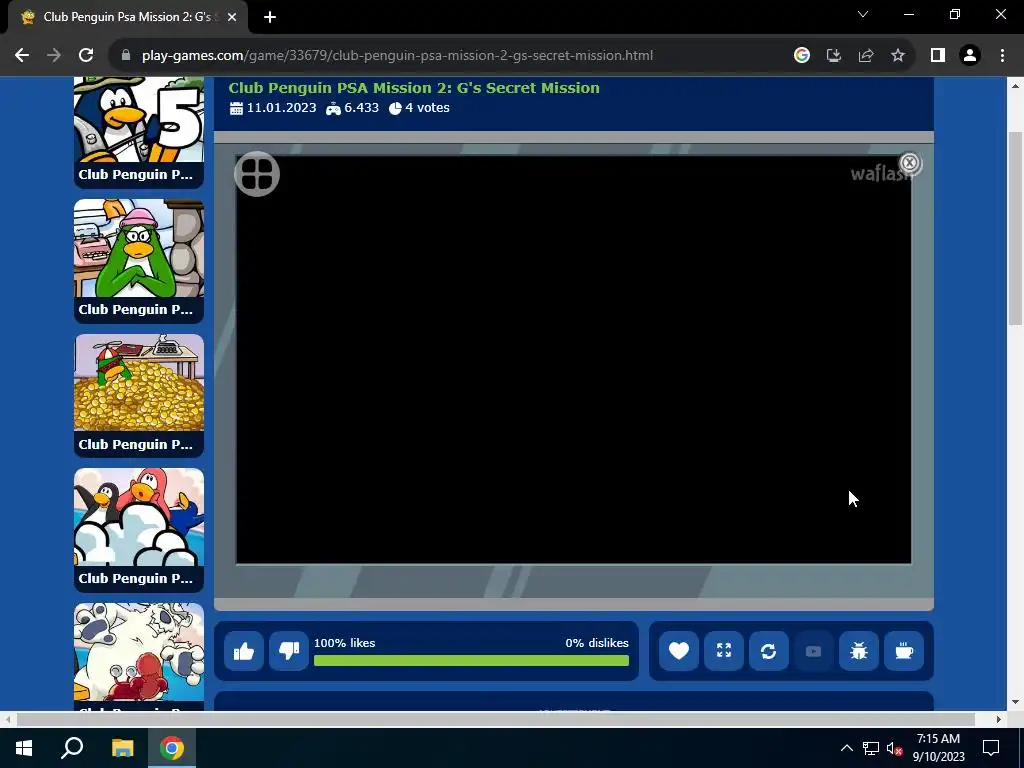Open Windows search from taskbar
Viewport: 1024px width, 768px height.
point(72,748)
